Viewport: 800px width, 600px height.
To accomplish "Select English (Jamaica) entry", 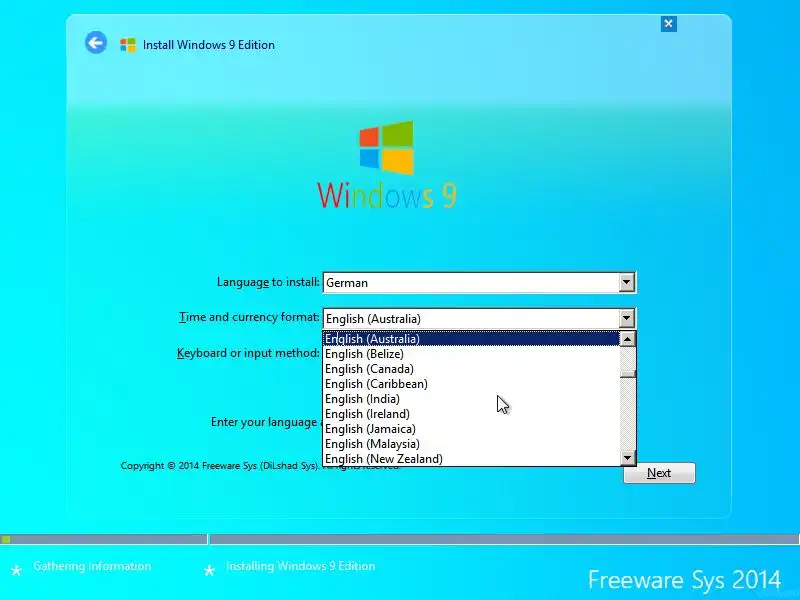I will pos(471,429).
